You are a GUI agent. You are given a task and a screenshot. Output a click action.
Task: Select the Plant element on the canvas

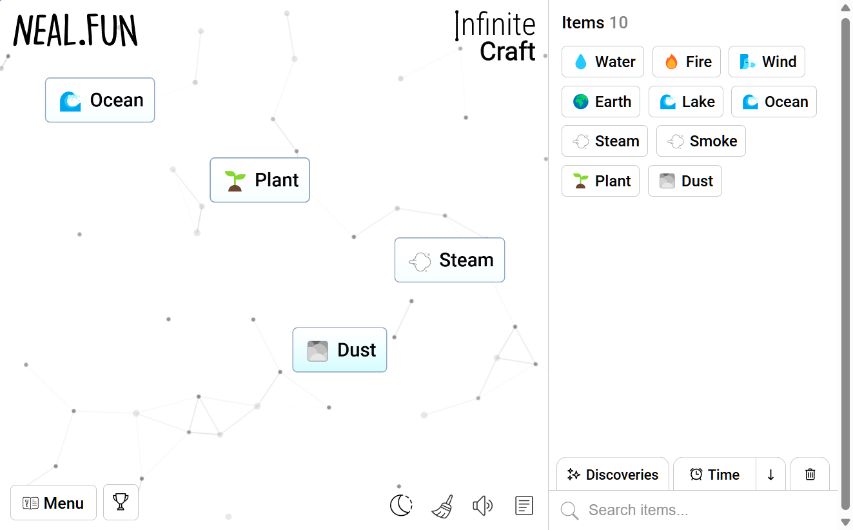coord(260,180)
